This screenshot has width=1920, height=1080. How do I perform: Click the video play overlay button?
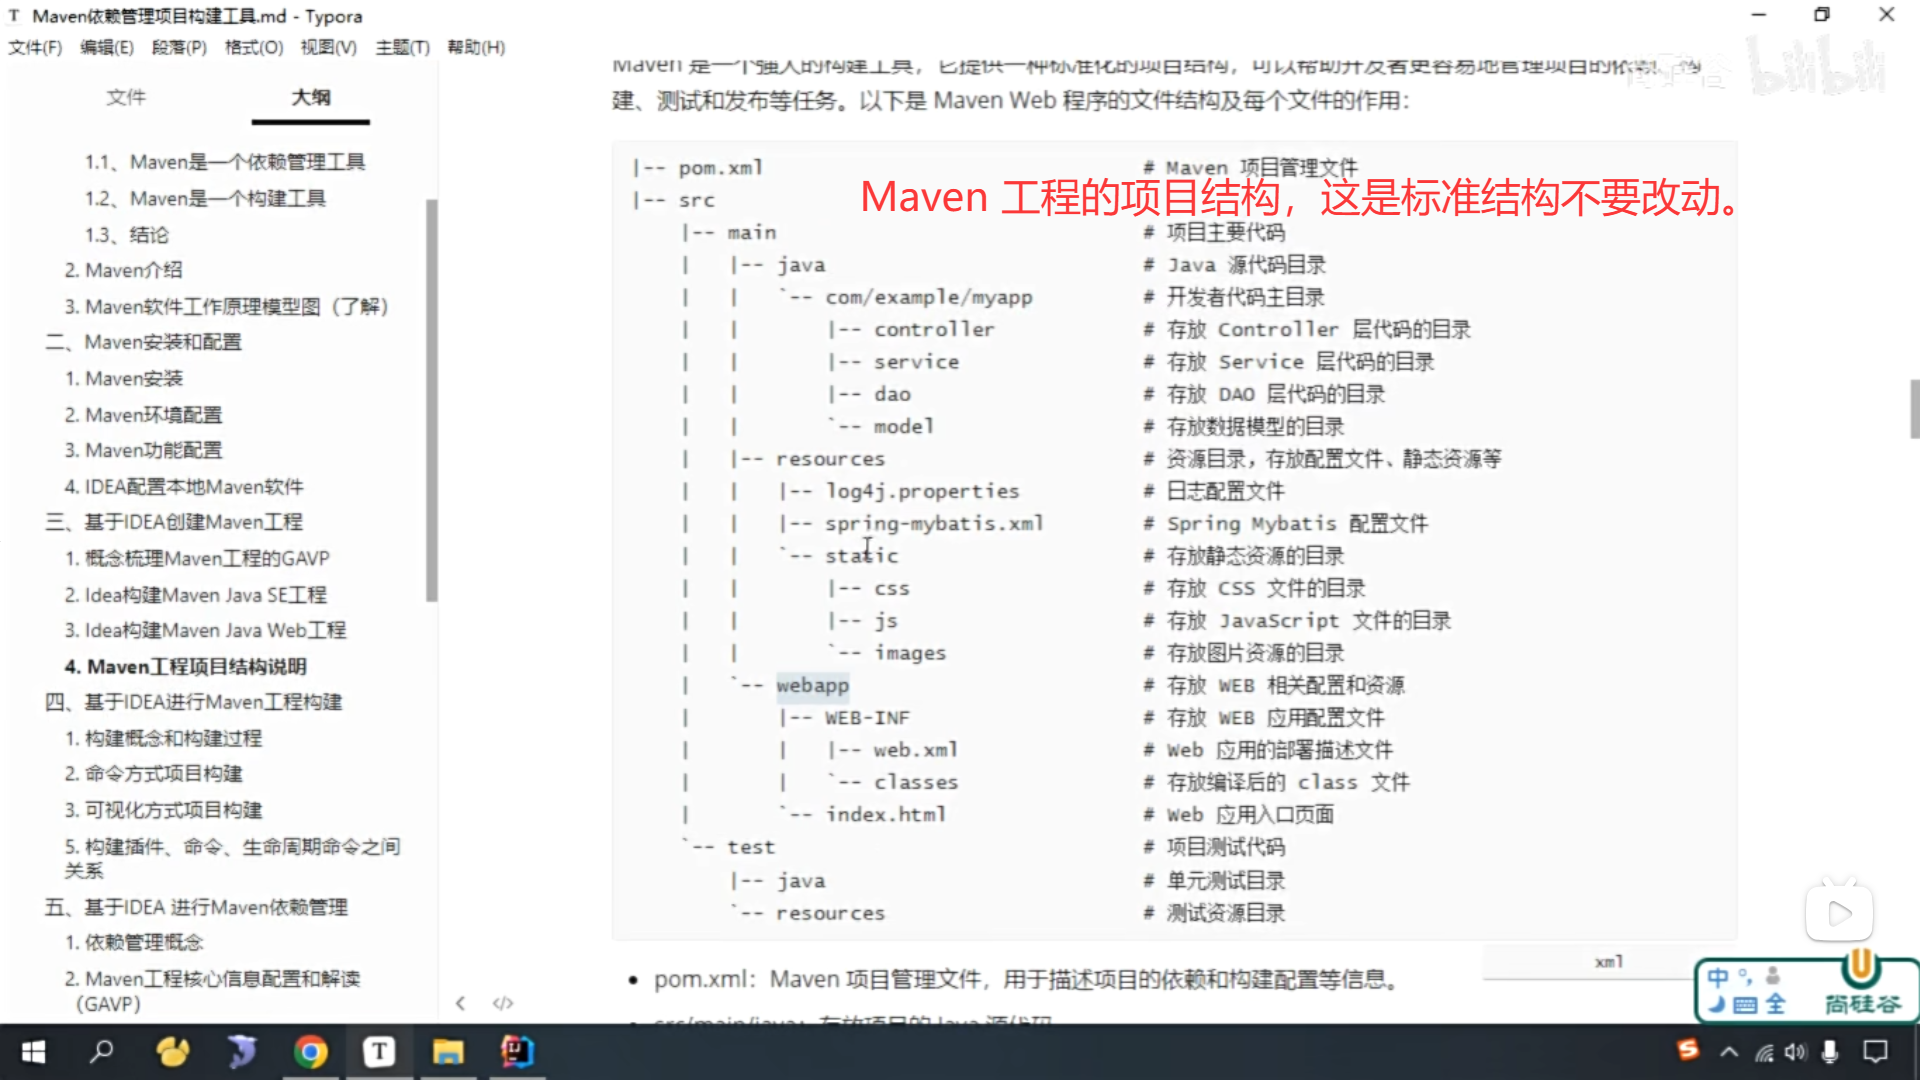(x=1839, y=913)
